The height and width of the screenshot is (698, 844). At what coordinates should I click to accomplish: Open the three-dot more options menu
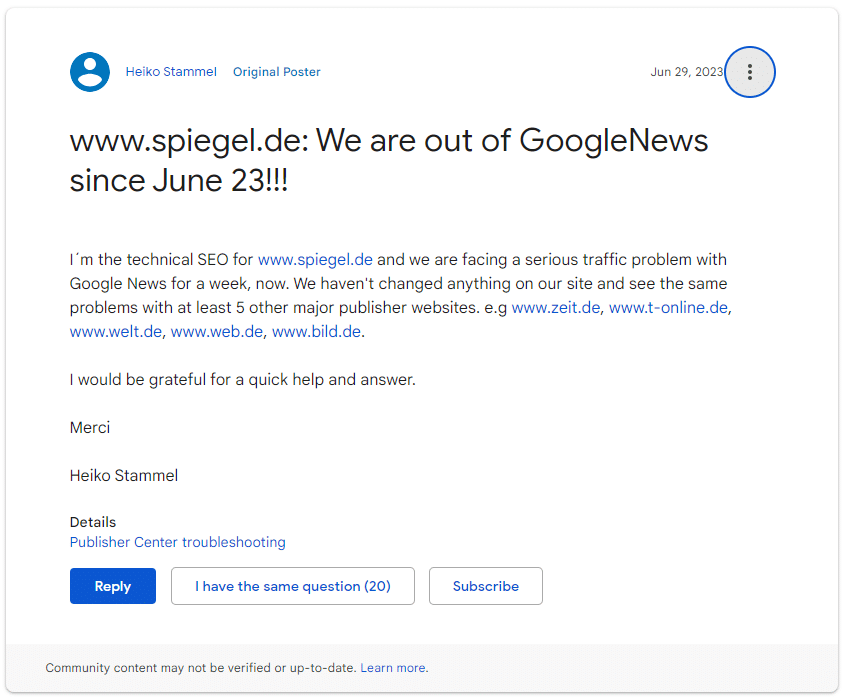[749, 72]
